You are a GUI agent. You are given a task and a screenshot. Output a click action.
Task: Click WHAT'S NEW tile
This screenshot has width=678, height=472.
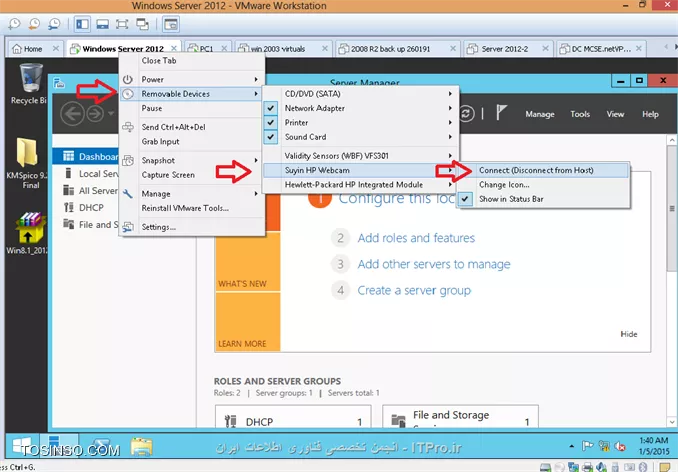(248, 262)
